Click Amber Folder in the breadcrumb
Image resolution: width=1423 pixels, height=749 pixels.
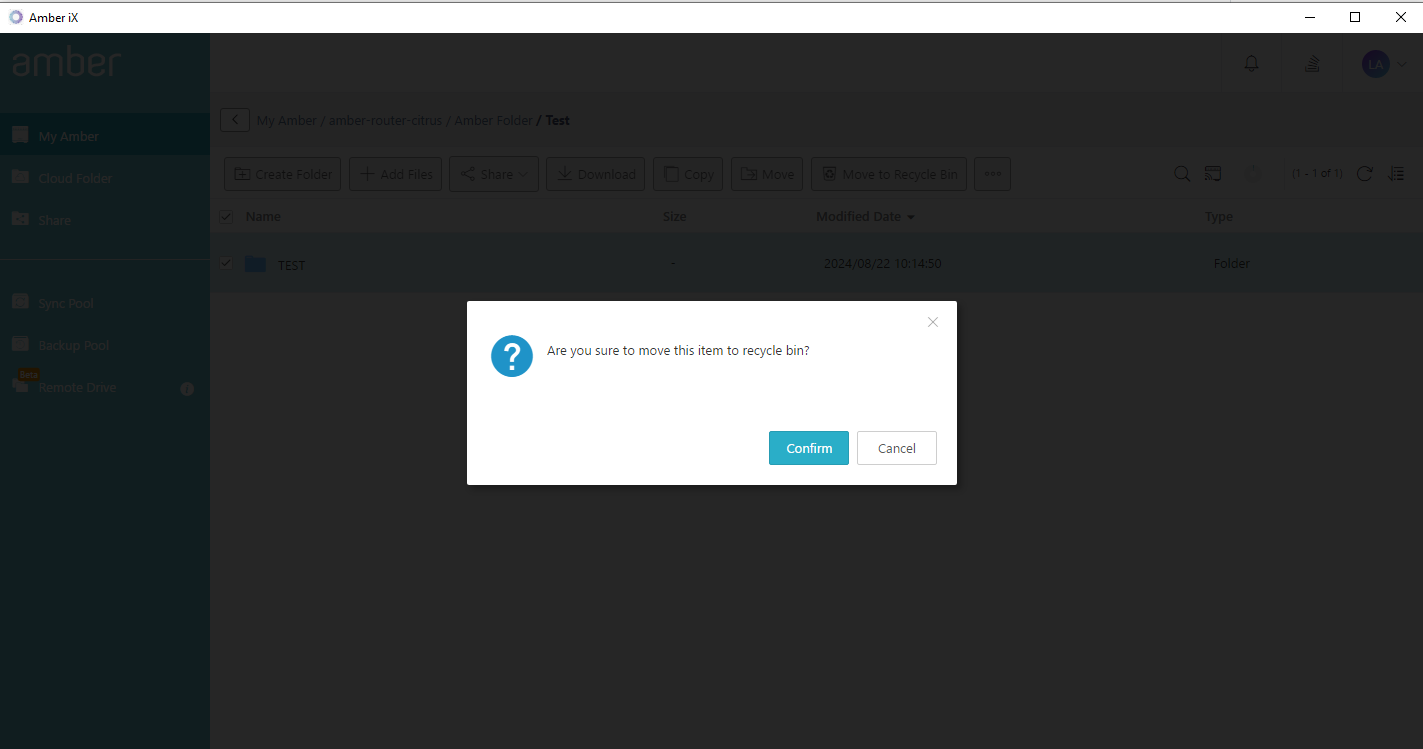(x=493, y=120)
